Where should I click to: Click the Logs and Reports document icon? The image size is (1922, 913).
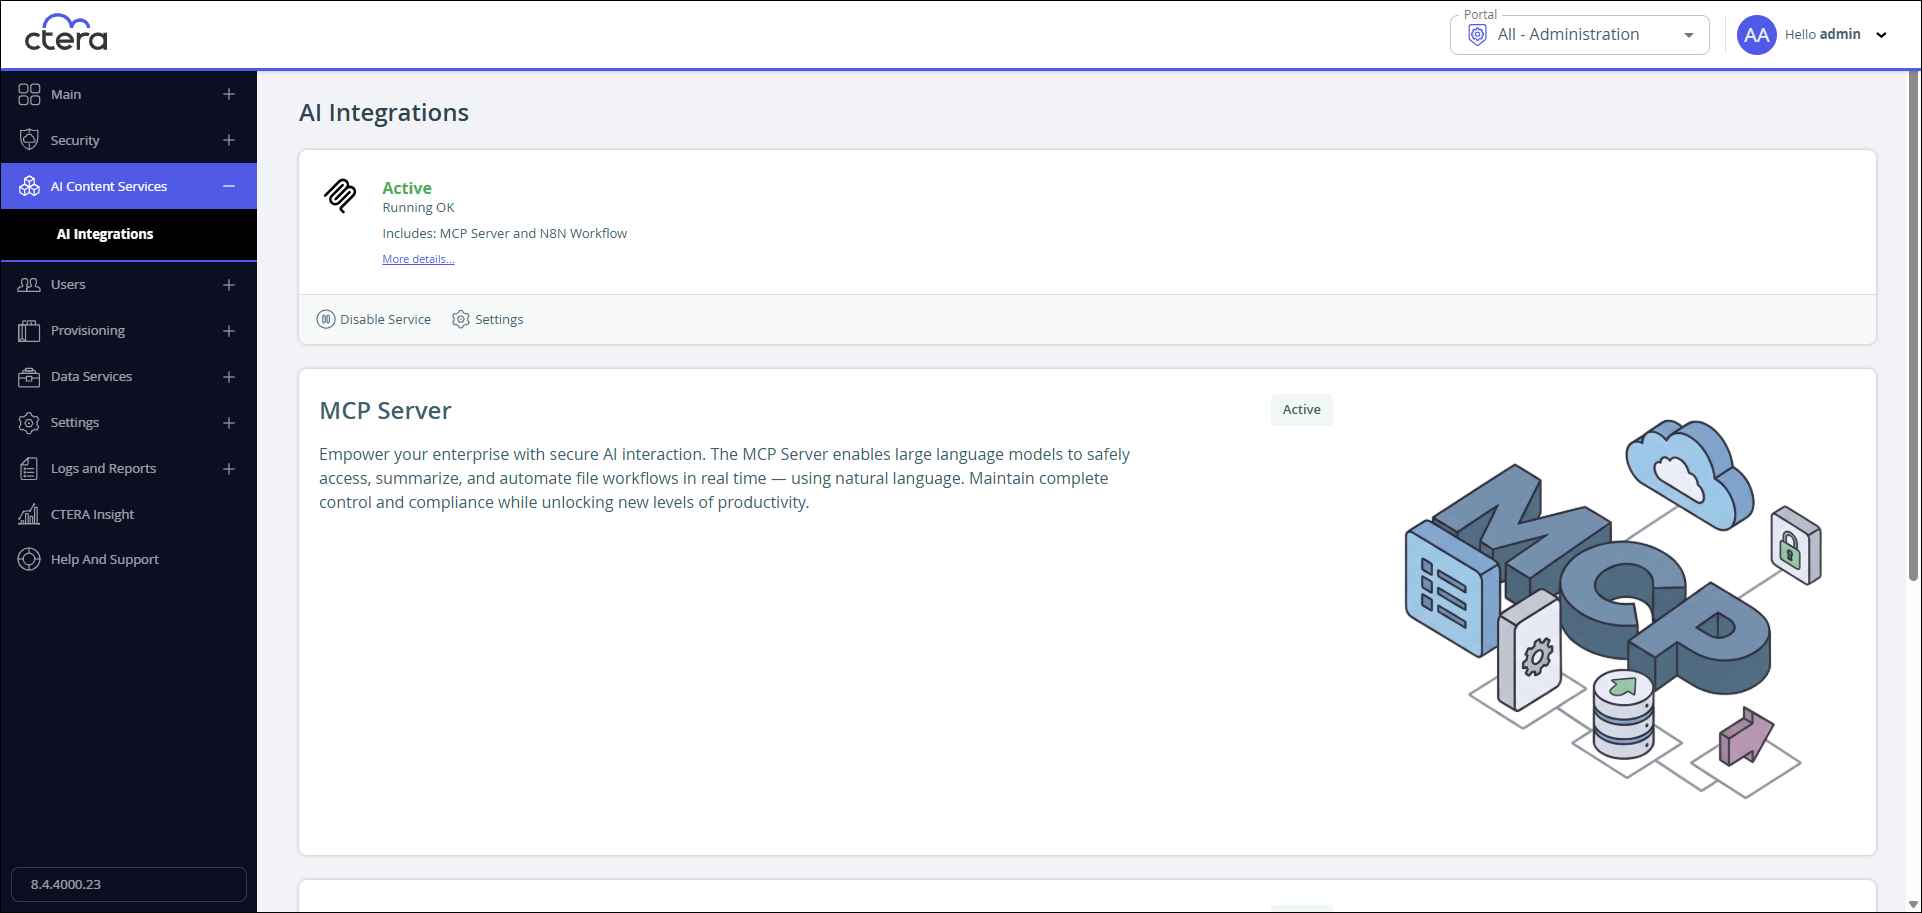(x=29, y=469)
